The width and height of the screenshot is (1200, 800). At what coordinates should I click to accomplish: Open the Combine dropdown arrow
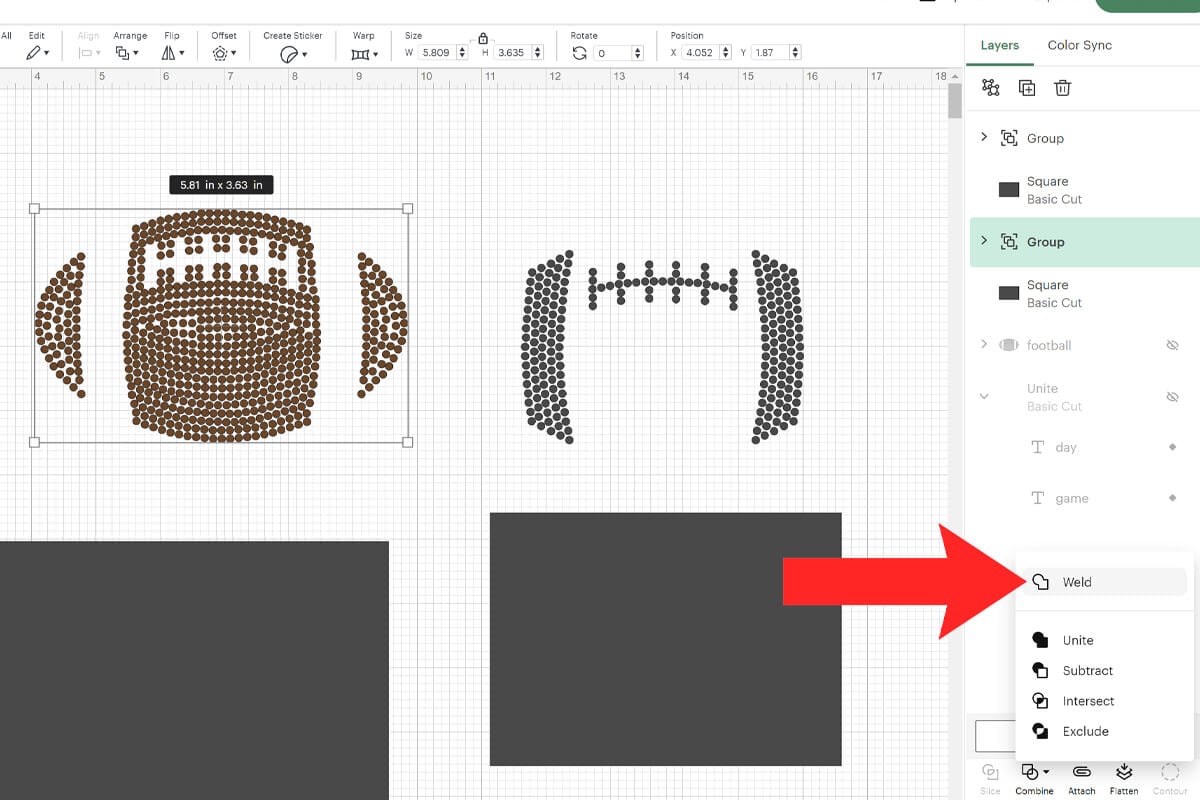coord(1046,772)
